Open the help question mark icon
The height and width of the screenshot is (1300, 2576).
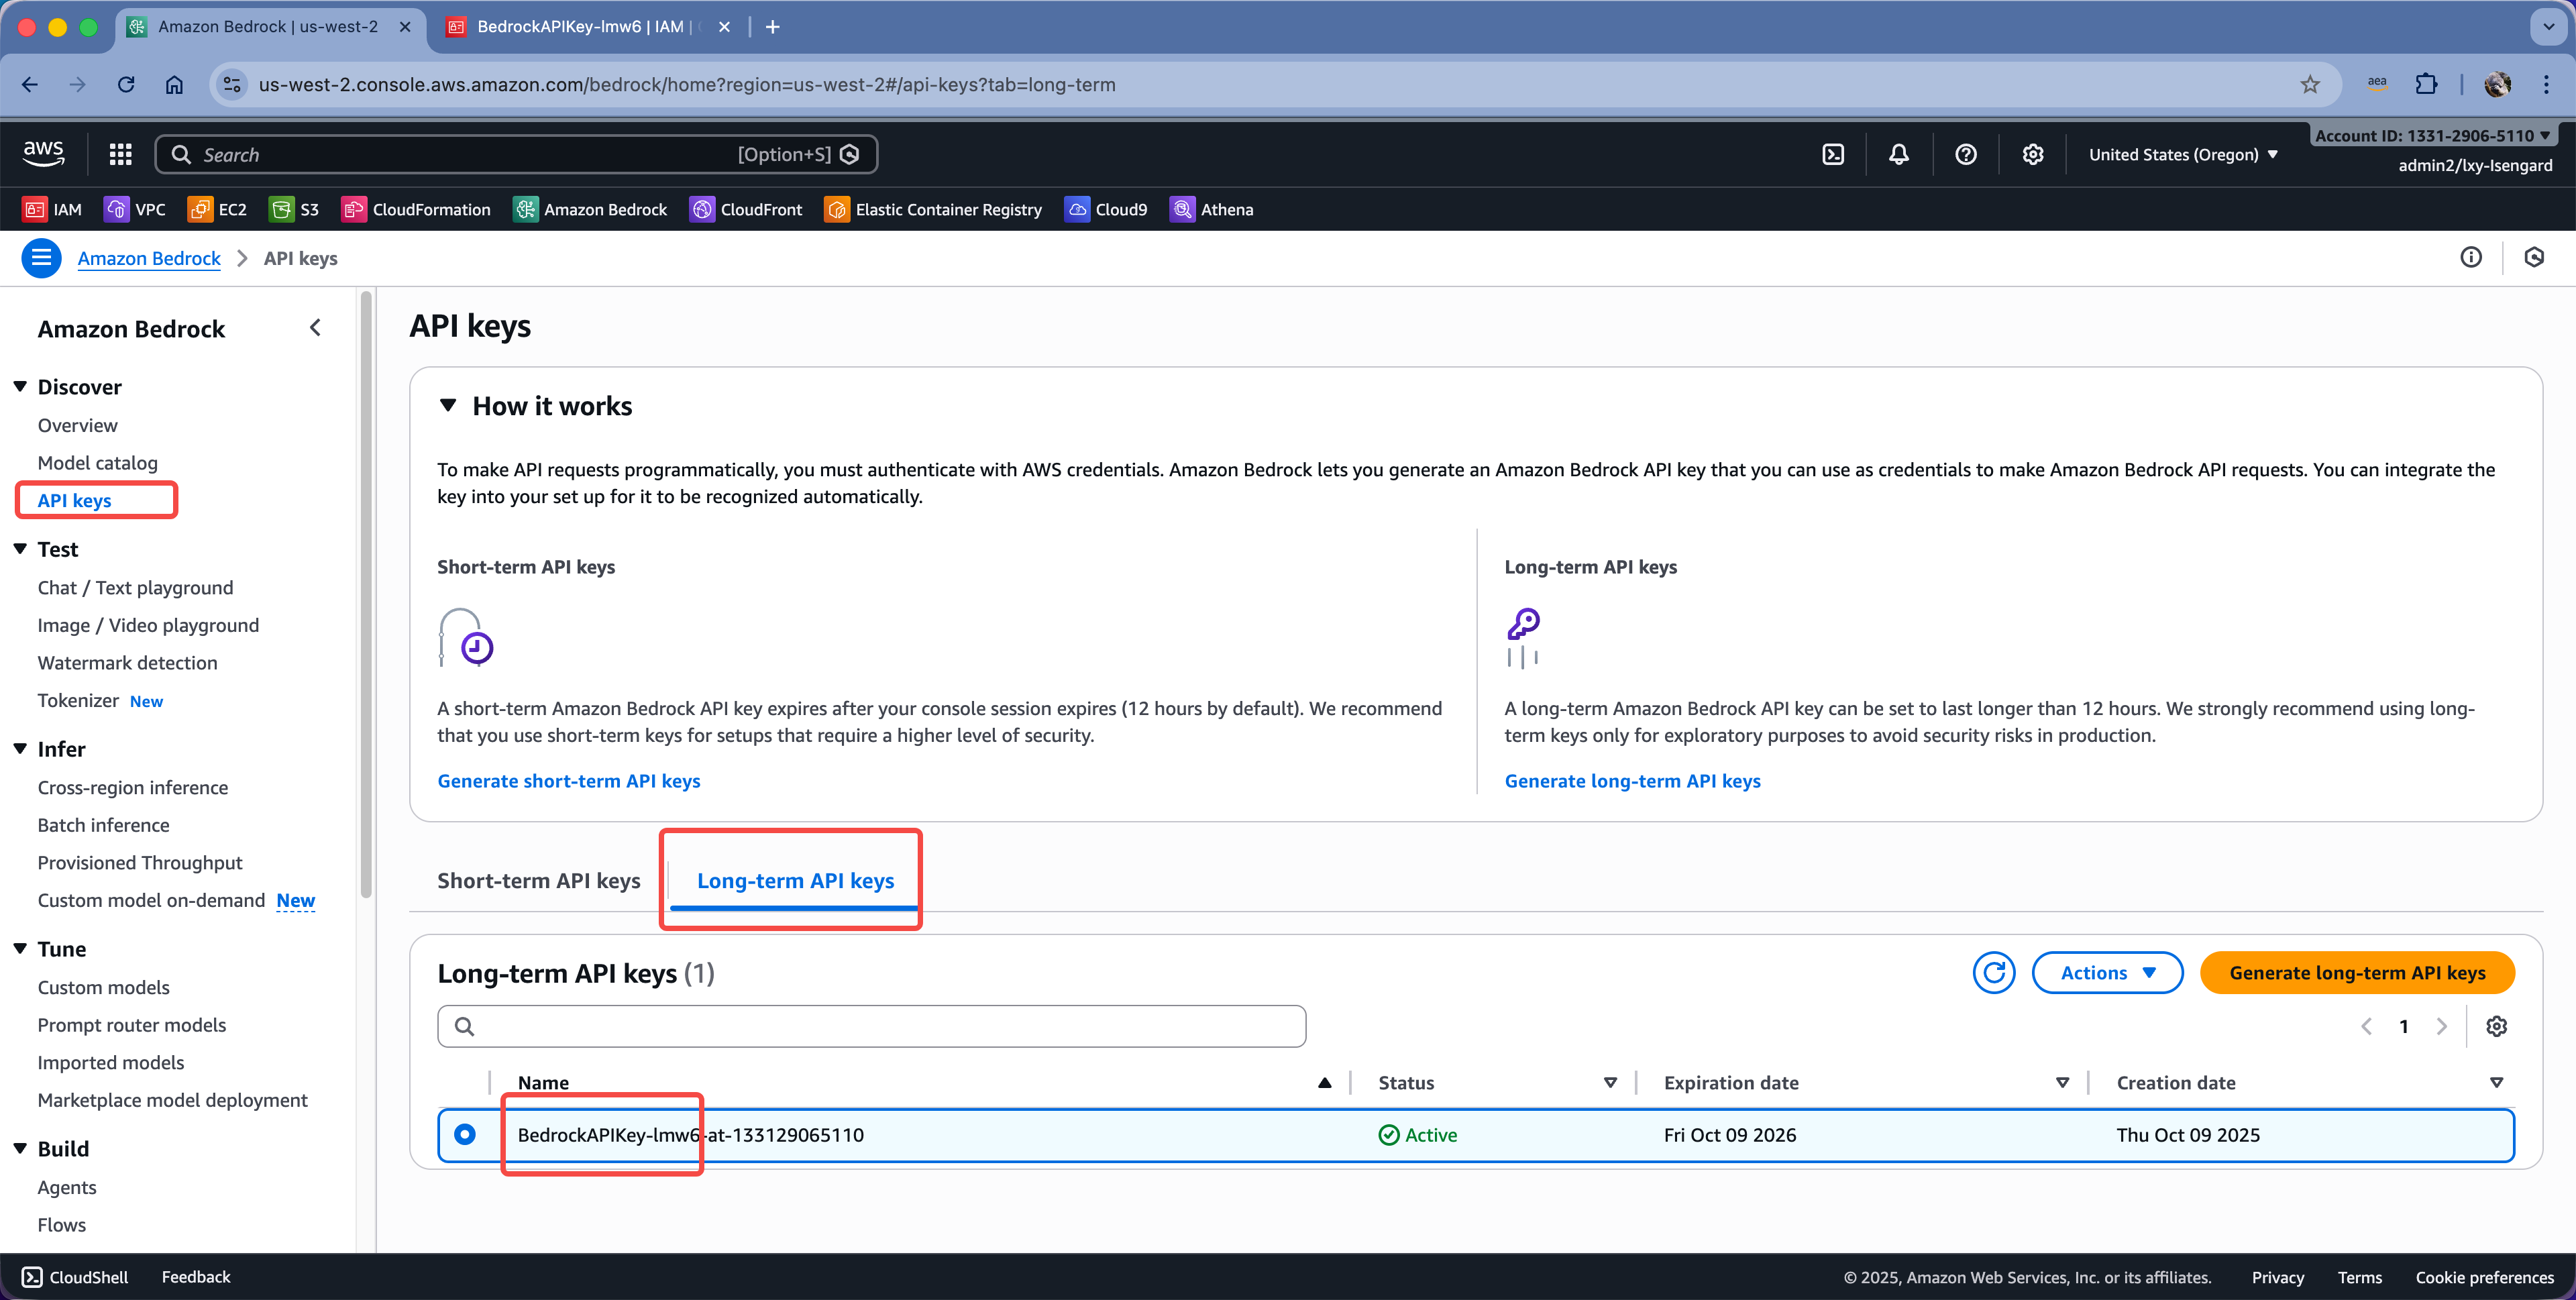(x=1965, y=154)
